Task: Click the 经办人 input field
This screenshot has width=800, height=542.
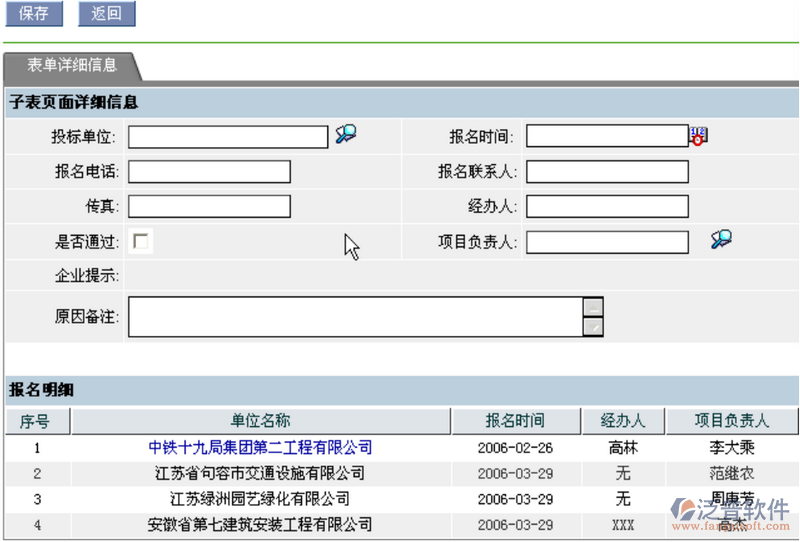Action: 607,207
